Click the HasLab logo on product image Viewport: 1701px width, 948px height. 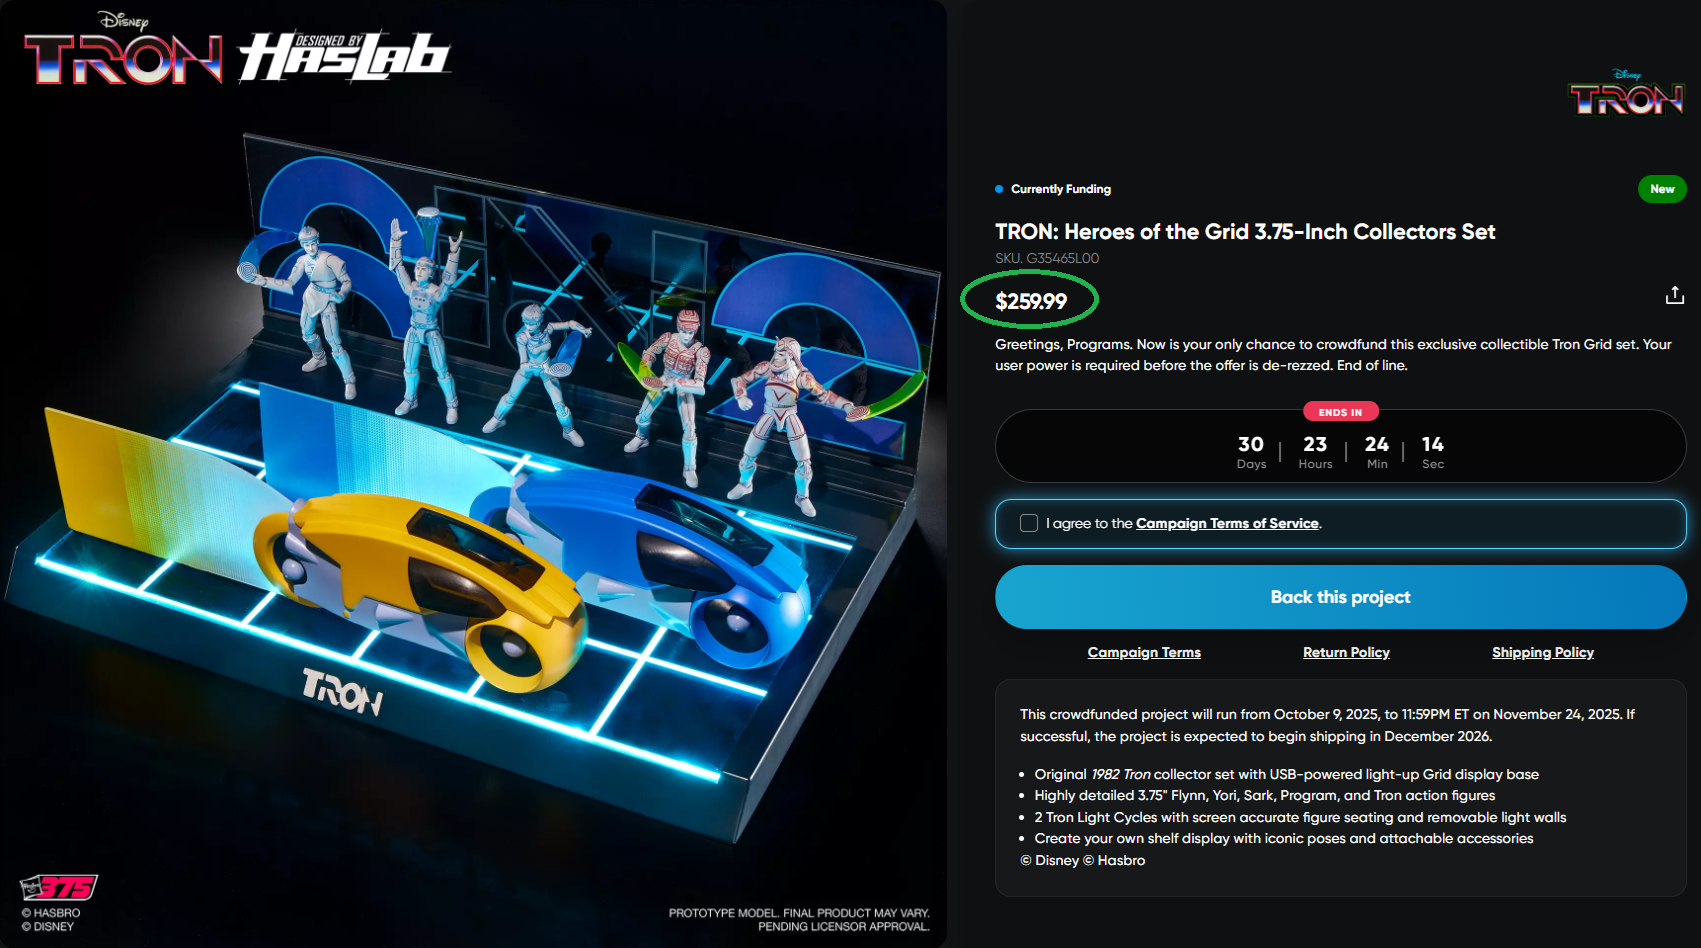345,56
